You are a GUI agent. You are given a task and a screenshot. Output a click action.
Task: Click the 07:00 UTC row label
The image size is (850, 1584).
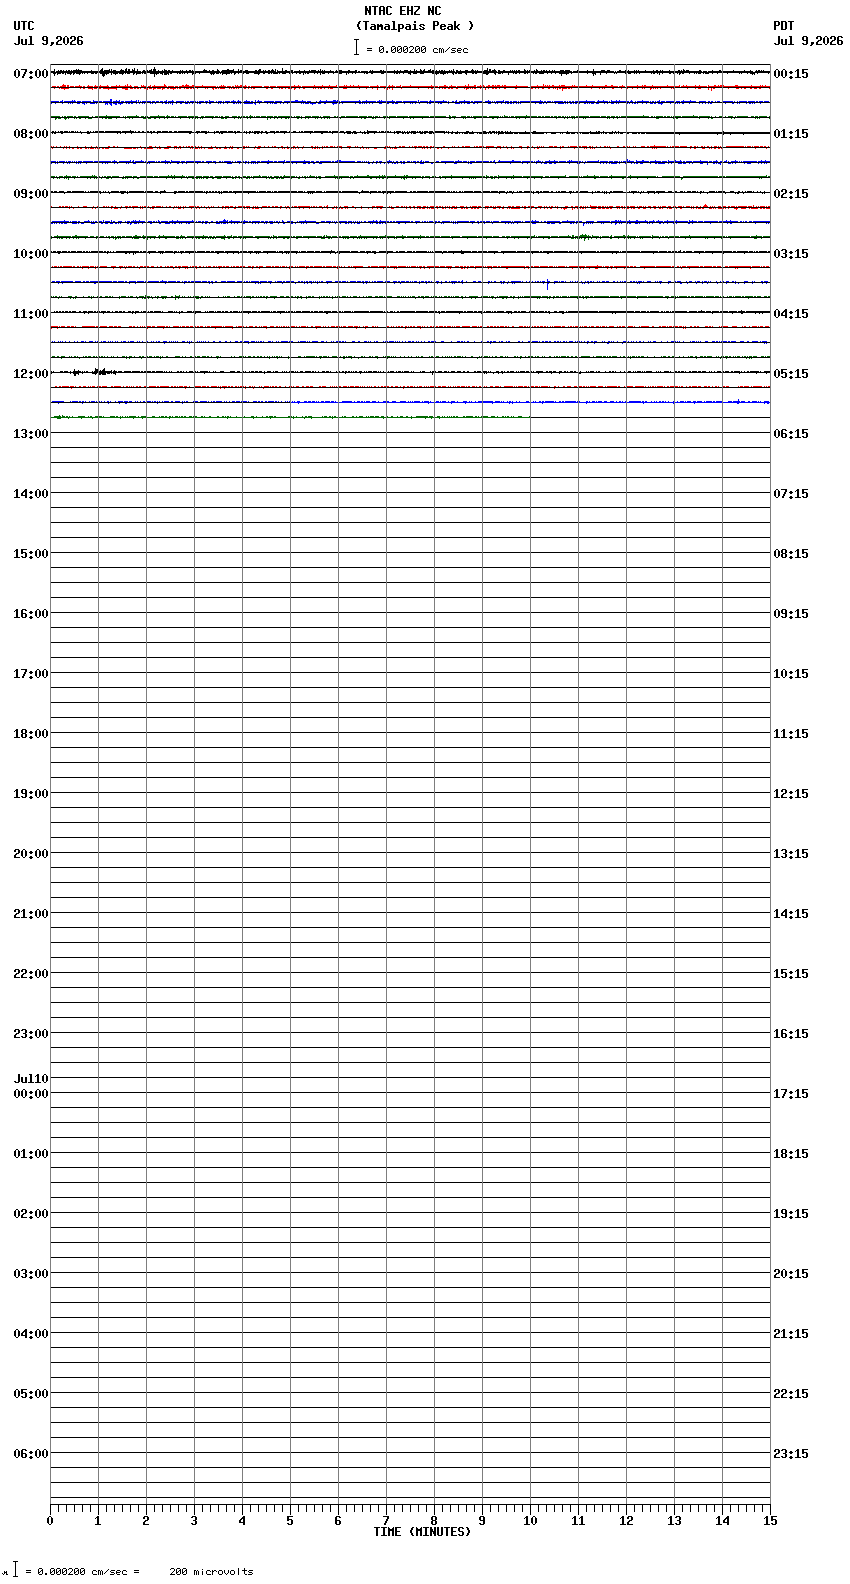coord(31,74)
